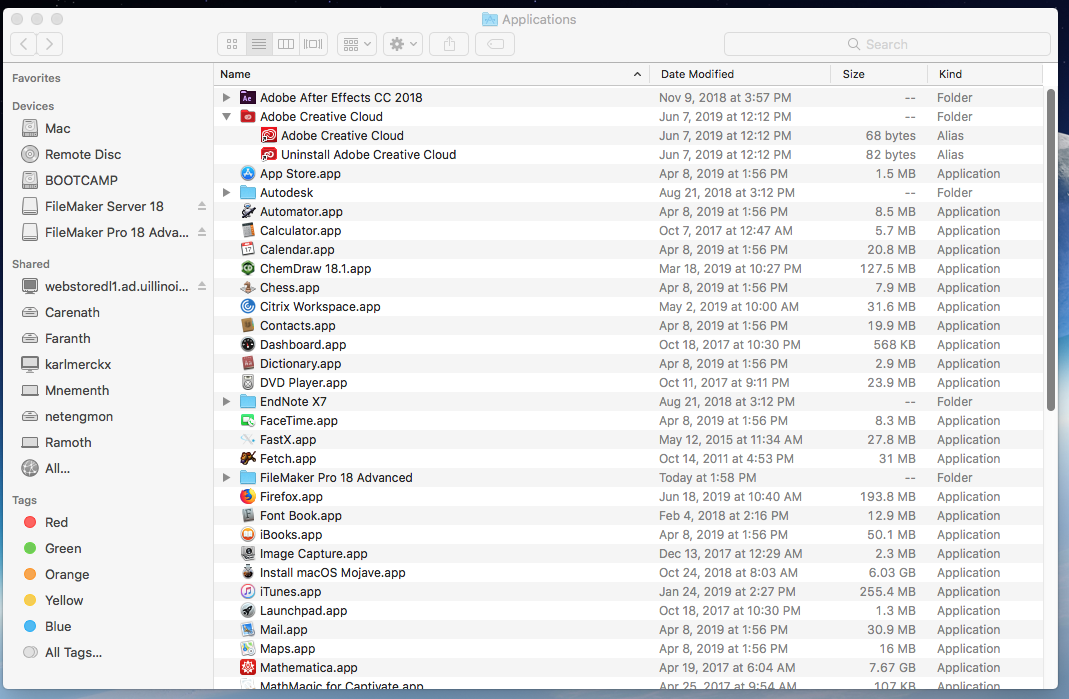This screenshot has height=699, width=1069.
Task: Go back with the left arrow button
Action: coord(24,44)
